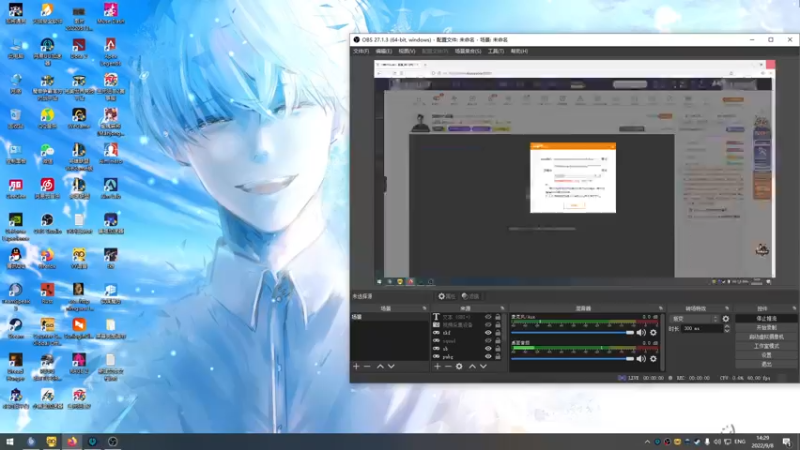Remove the selected scene with the minus icon
This screenshot has width=800, height=450.
(367, 366)
